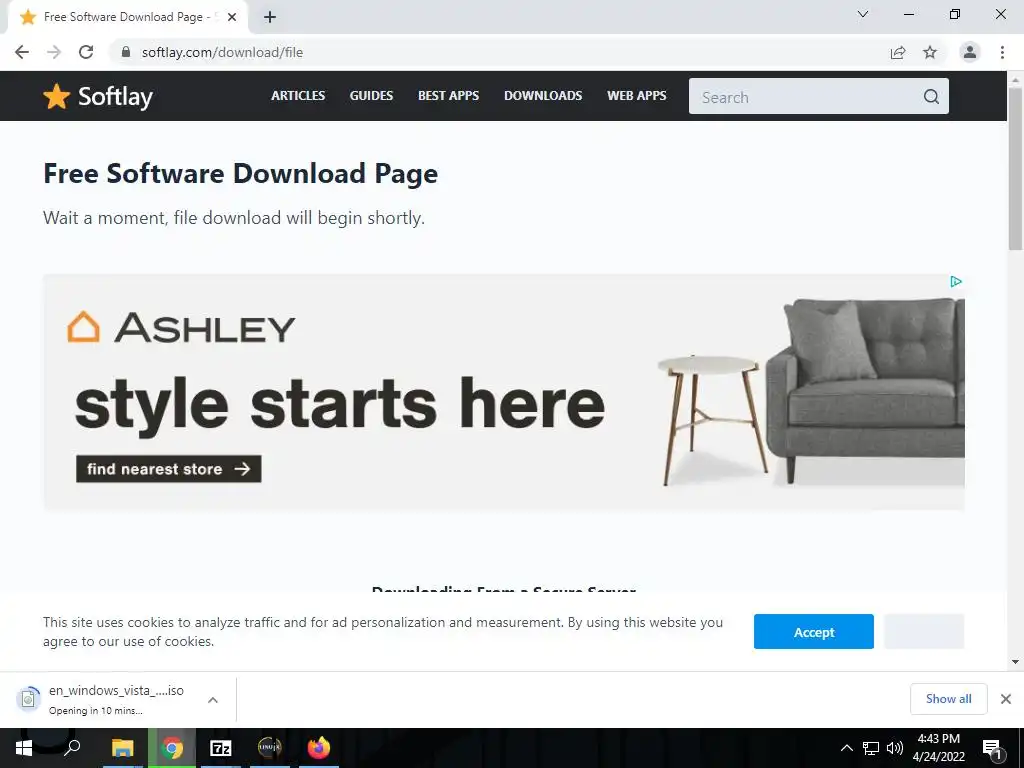Open the Windows Start menu
The image size is (1024, 768).
pos(24,748)
